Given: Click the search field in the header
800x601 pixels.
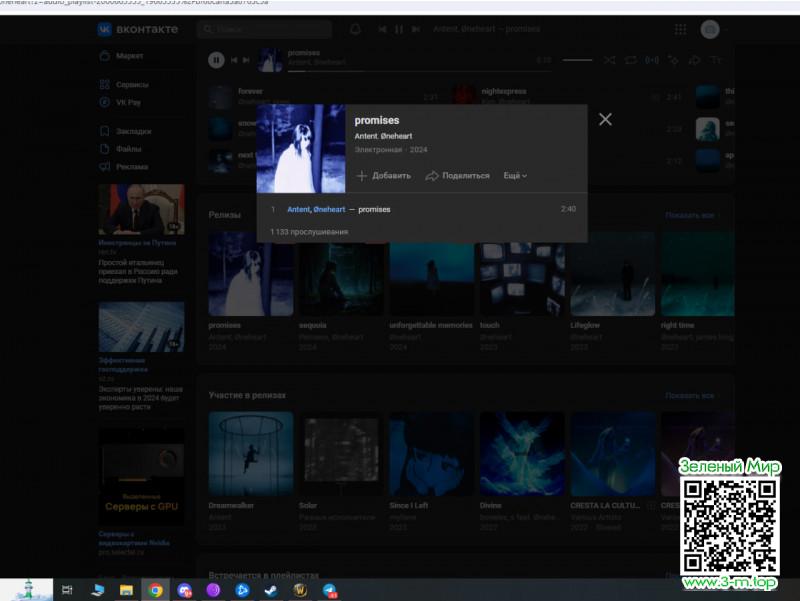Looking at the screenshot, I should (x=265, y=30).
